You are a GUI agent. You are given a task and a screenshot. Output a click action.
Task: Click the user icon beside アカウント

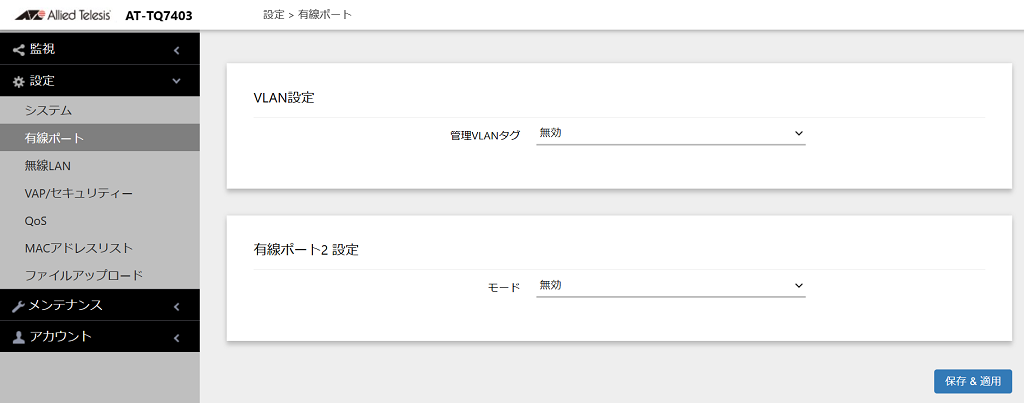point(18,337)
